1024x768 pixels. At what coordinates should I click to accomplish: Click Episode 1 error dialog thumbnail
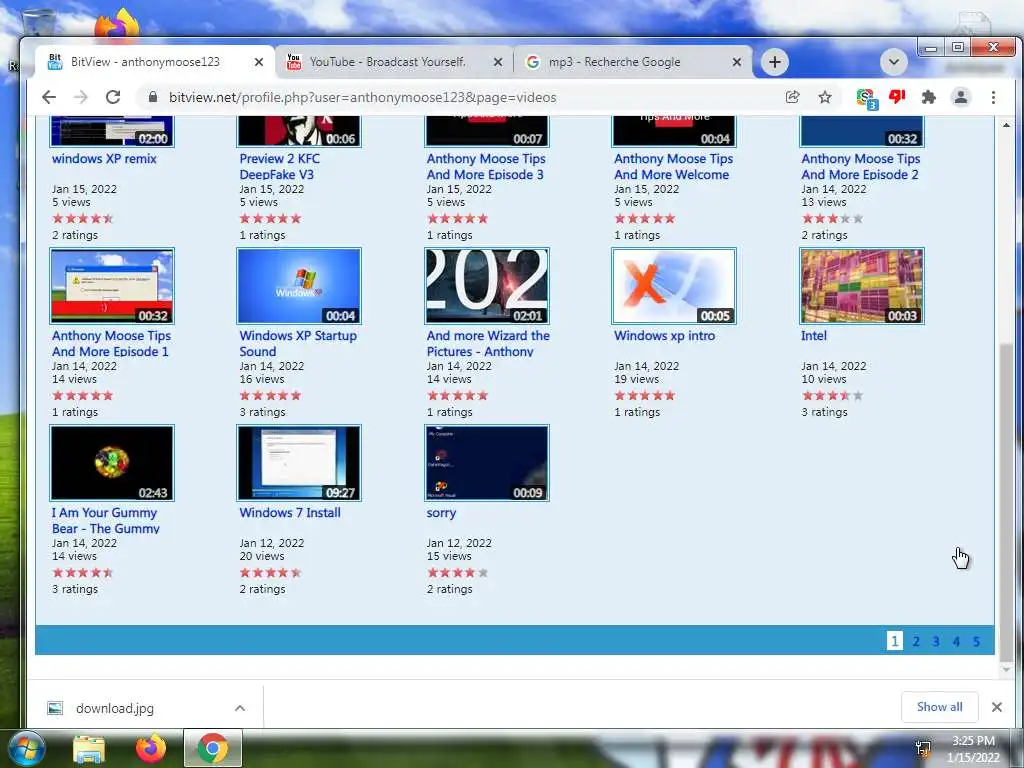pyautogui.click(x=112, y=286)
